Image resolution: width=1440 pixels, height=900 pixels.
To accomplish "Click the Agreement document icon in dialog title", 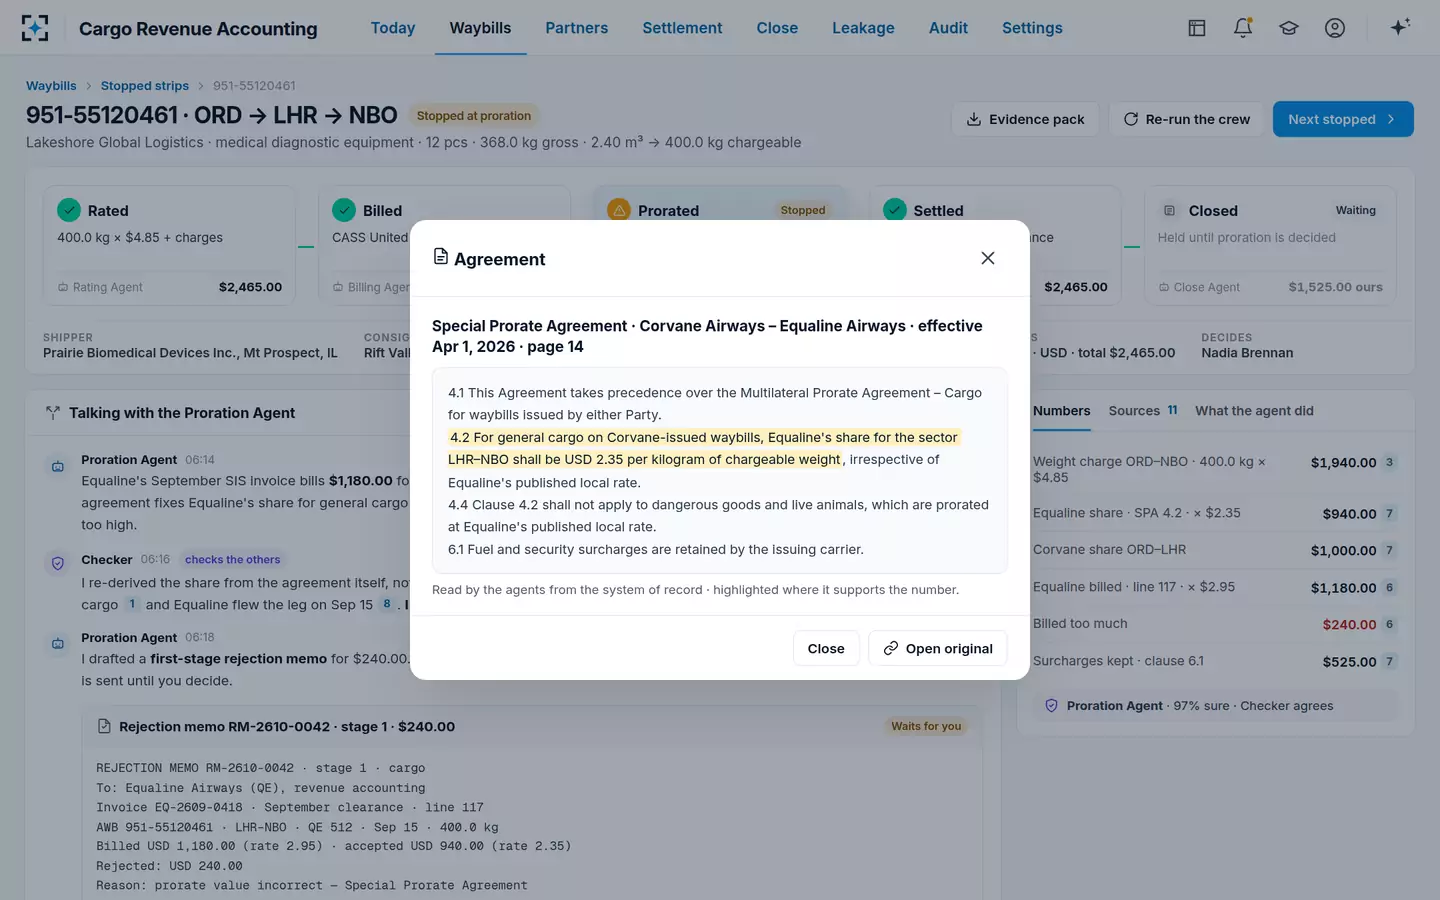I will point(440,257).
